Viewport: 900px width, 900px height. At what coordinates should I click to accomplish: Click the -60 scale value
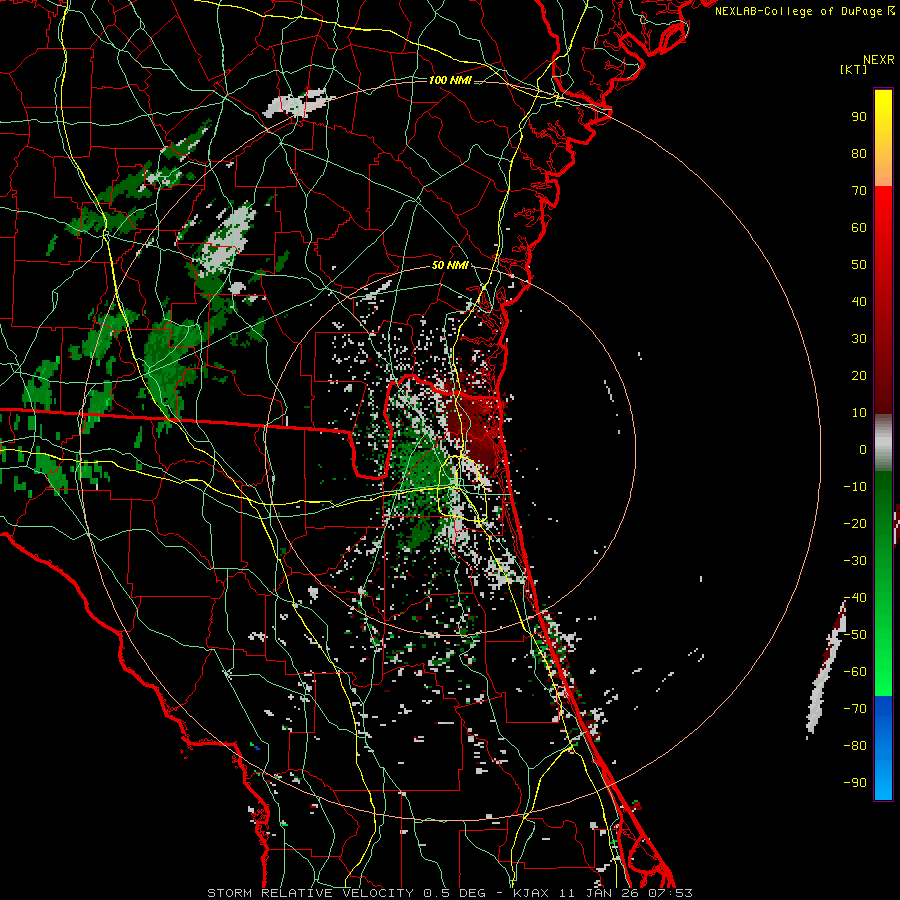pyautogui.click(x=855, y=672)
